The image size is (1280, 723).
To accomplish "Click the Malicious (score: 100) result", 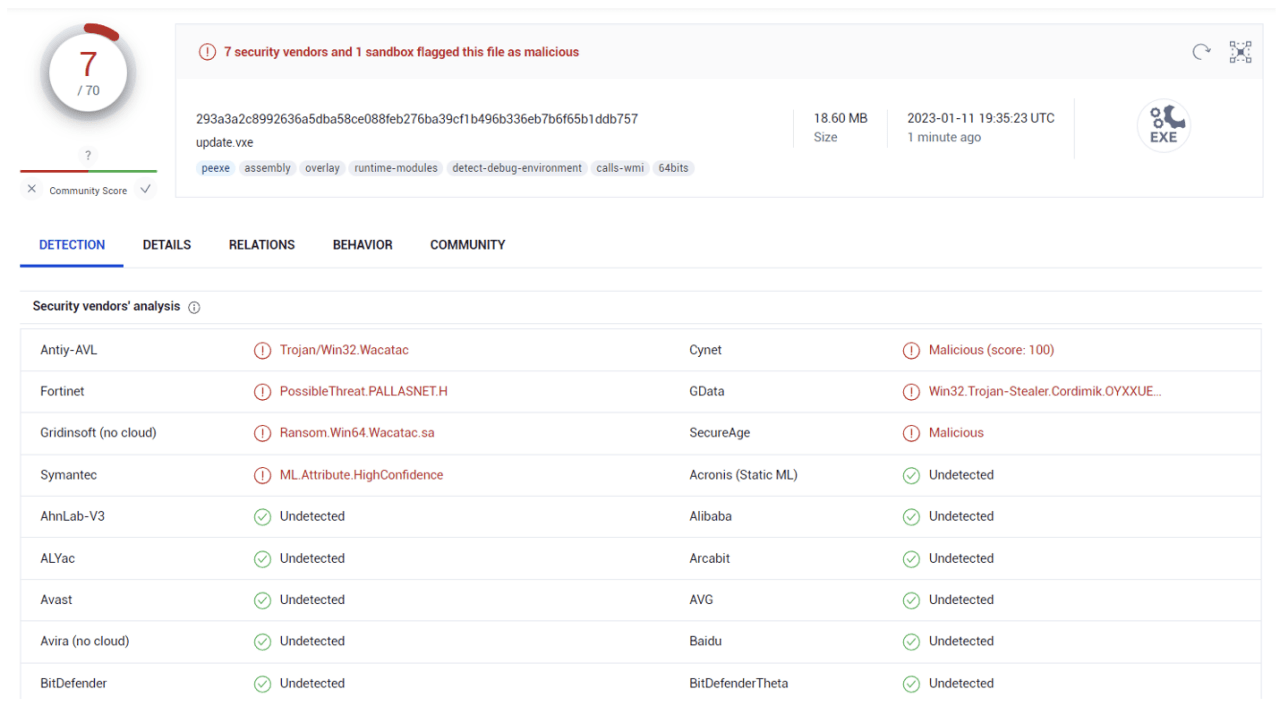I will 991,350.
